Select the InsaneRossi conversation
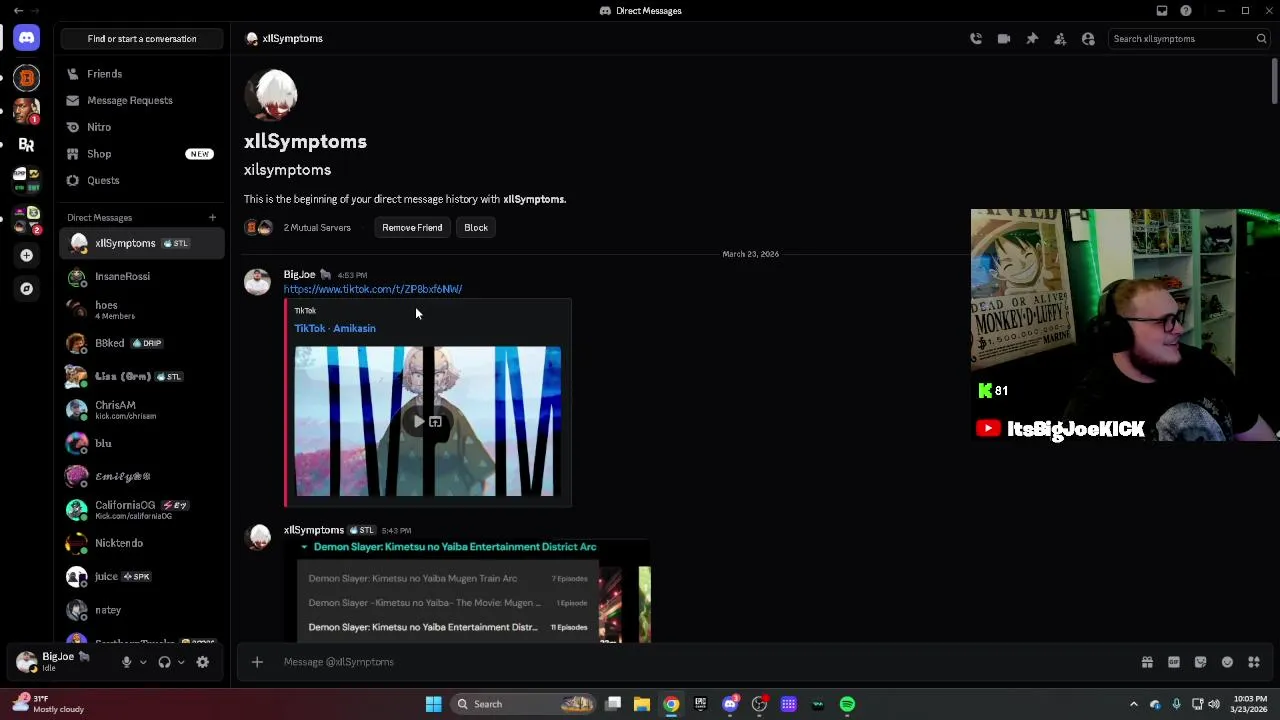Image resolution: width=1280 pixels, height=720 pixels. pos(142,276)
